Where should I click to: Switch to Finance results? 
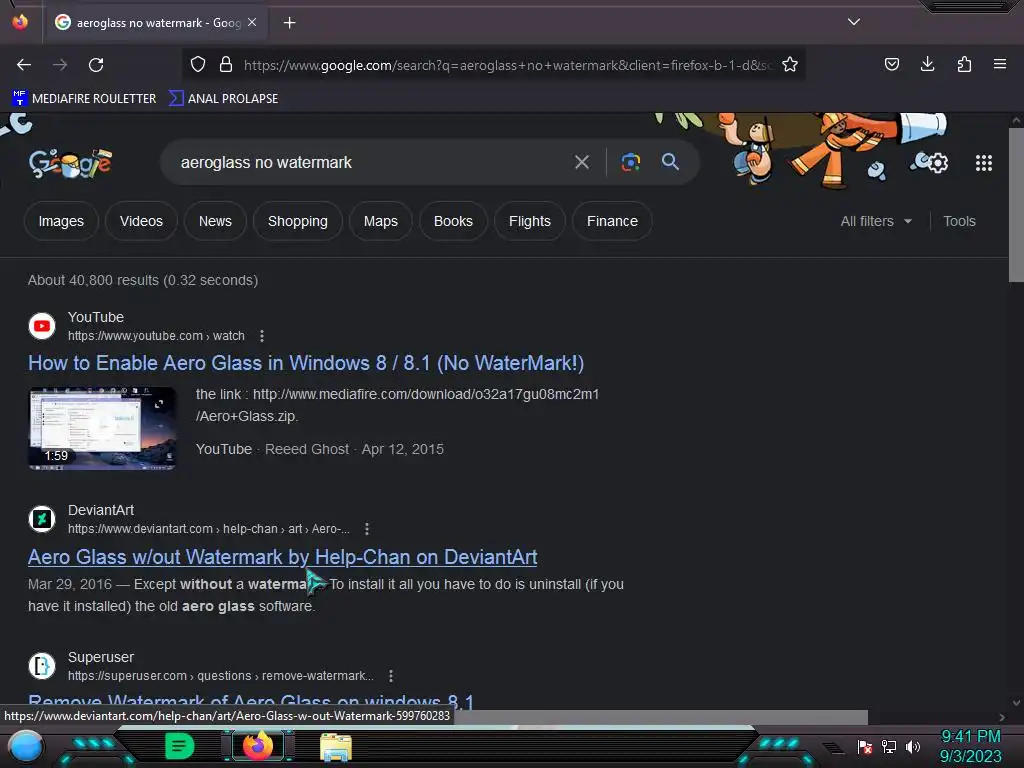pos(612,221)
